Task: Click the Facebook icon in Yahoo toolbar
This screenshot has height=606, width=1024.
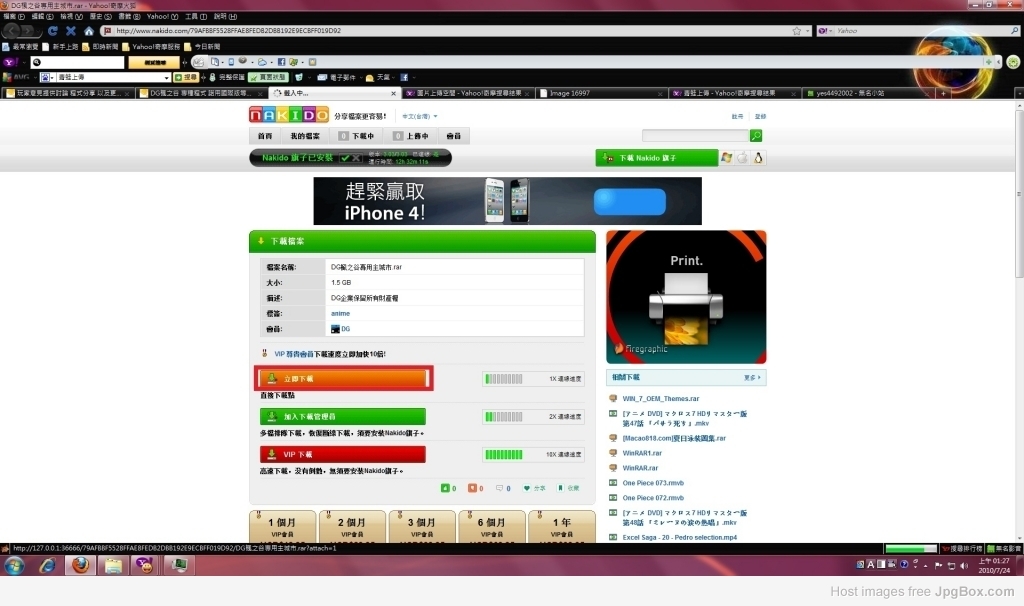Action: point(281,62)
